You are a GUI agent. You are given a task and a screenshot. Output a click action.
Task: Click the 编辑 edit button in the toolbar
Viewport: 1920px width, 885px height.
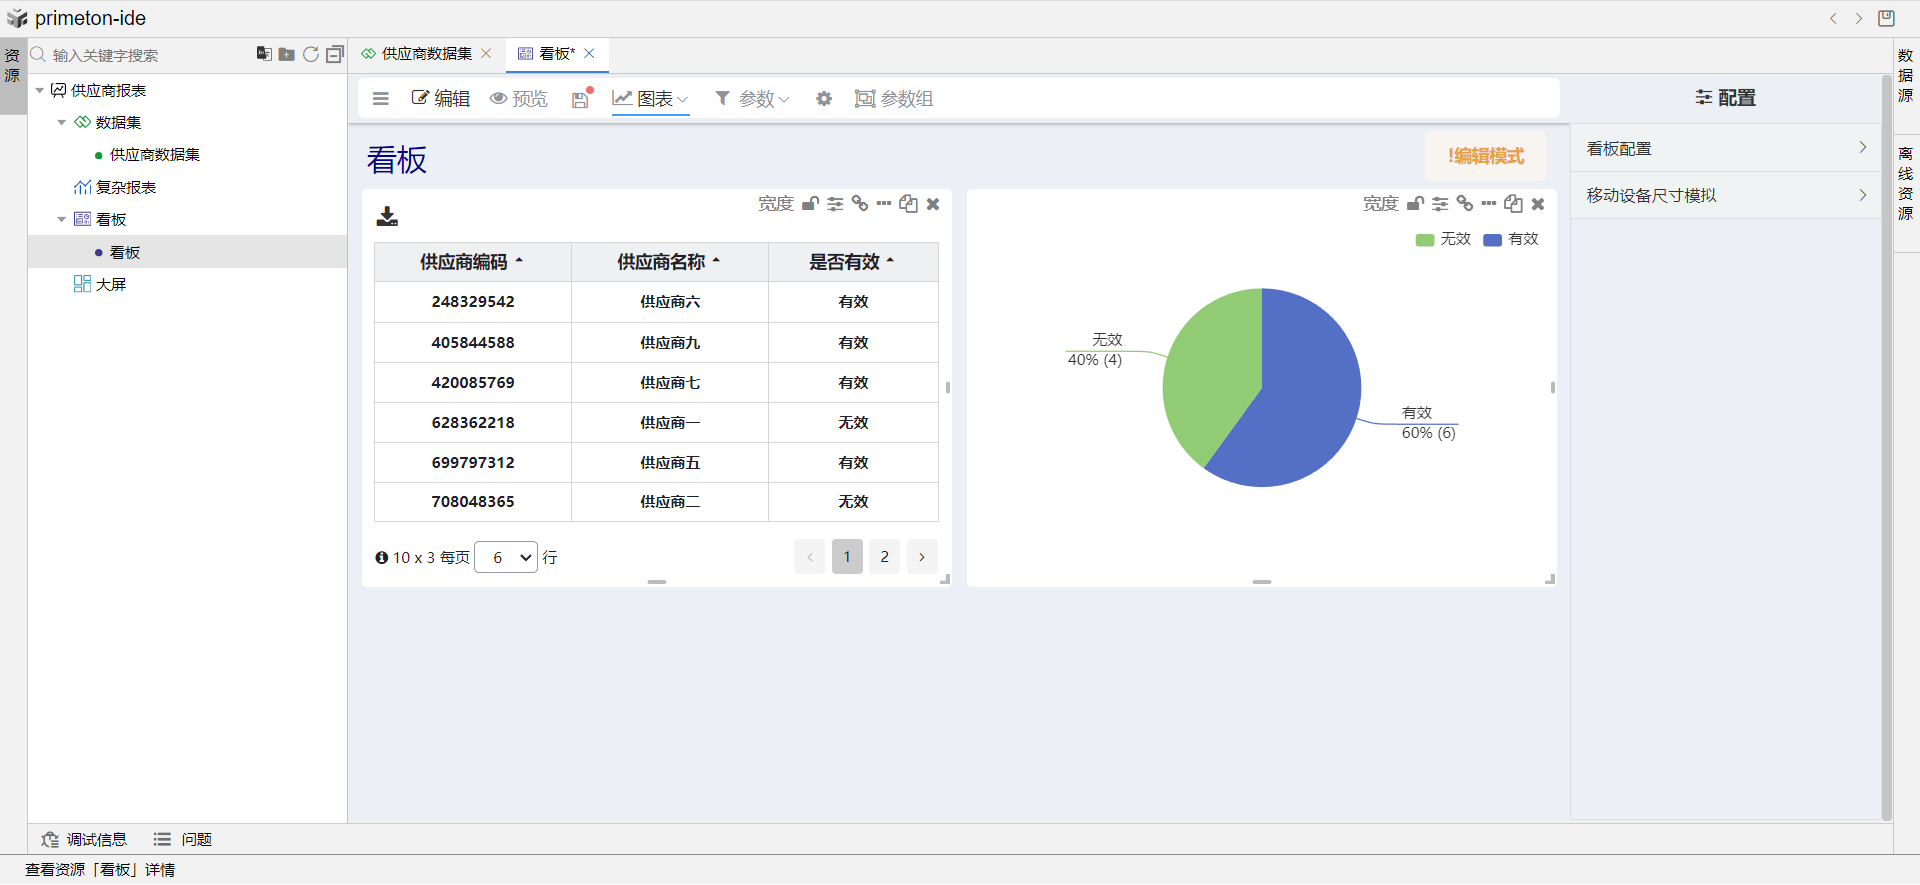coord(441,99)
